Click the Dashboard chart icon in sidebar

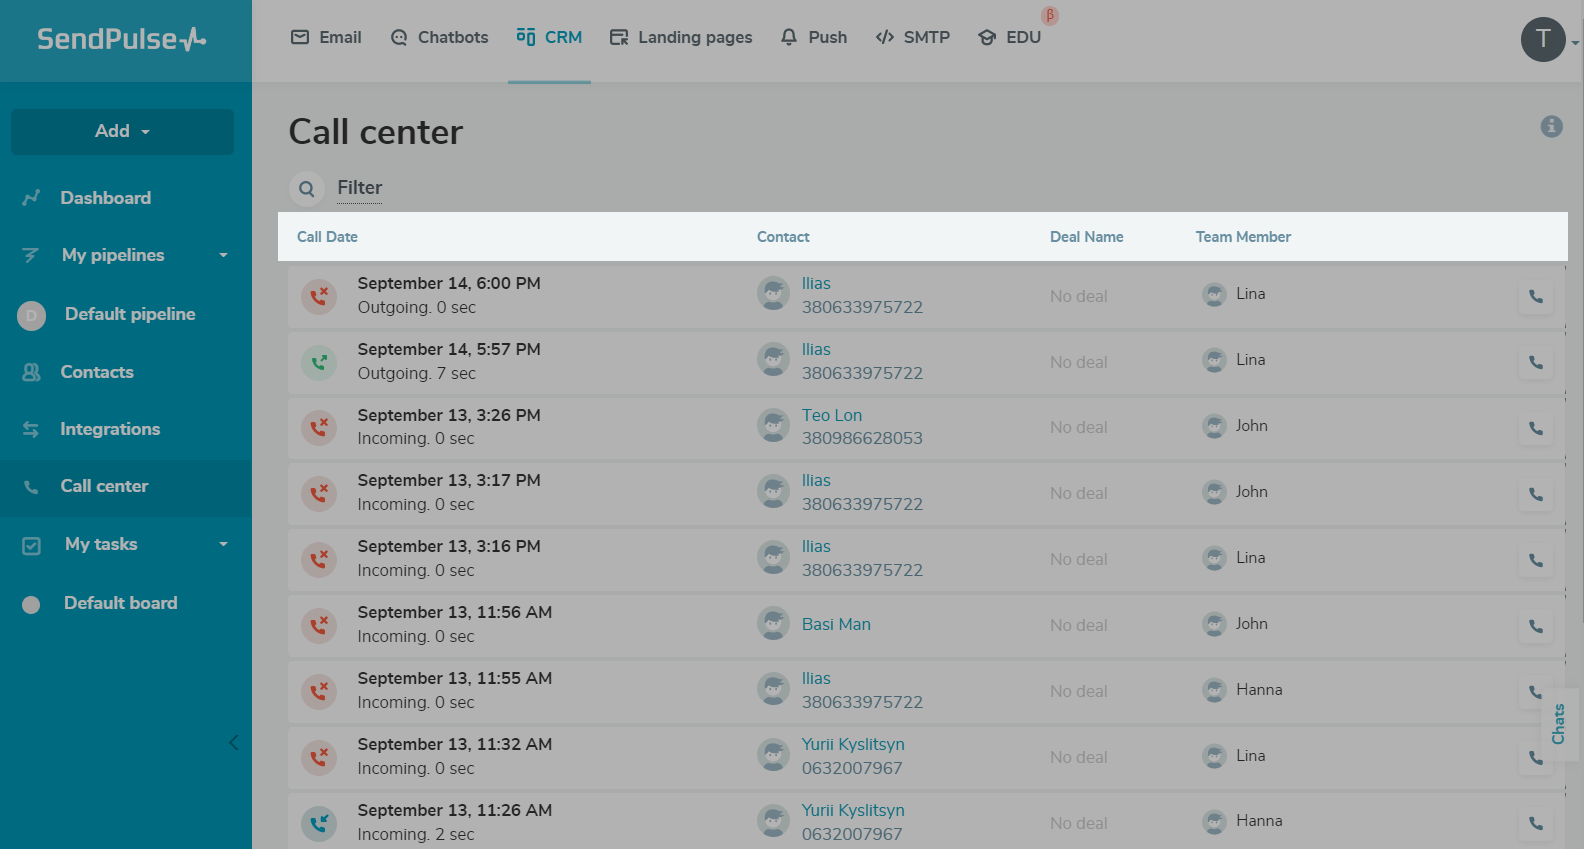pos(31,198)
